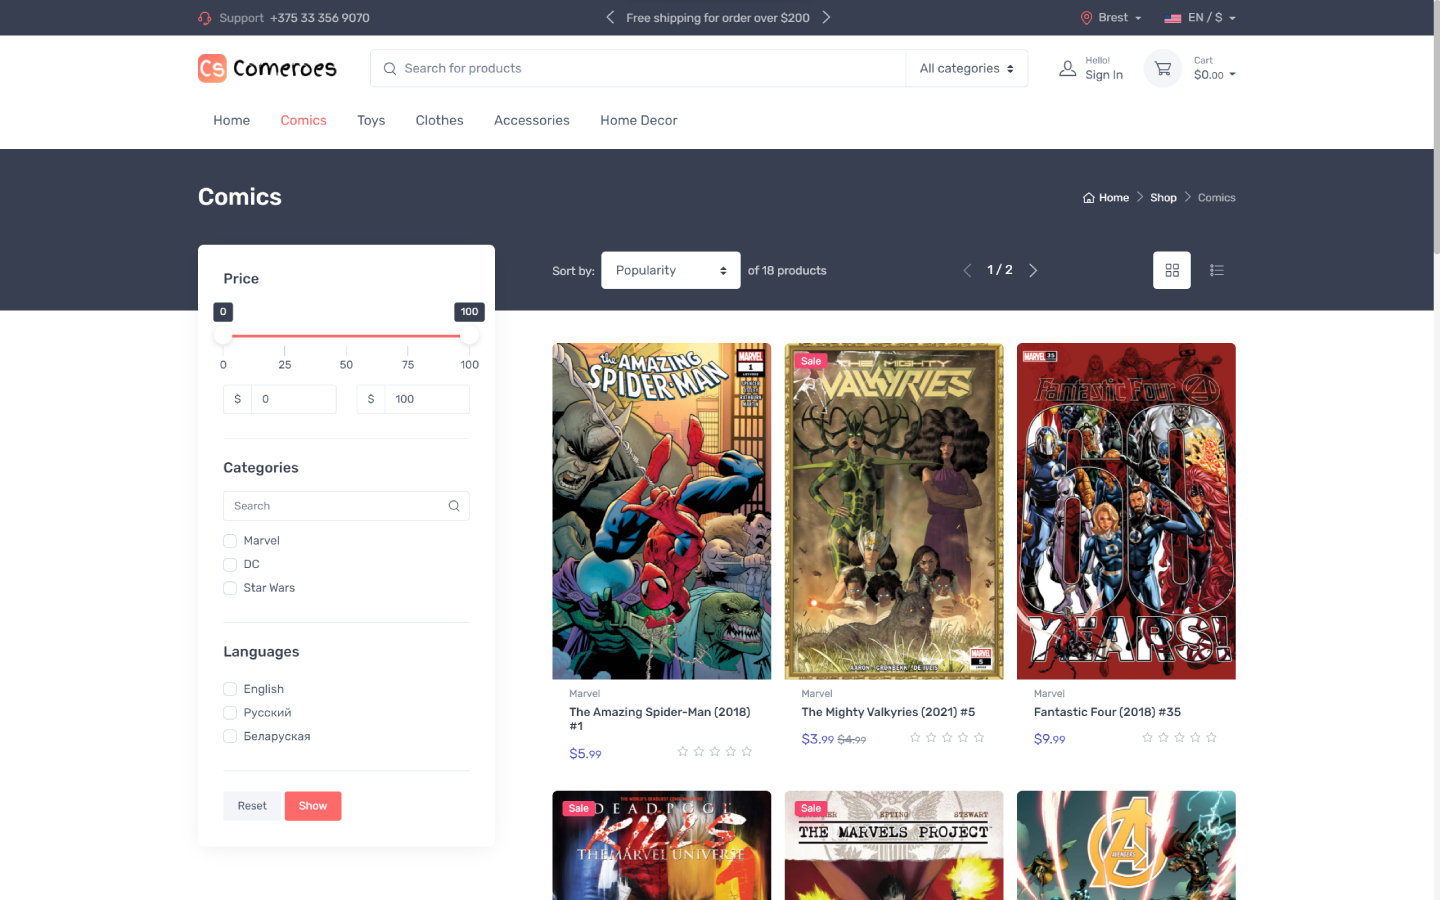The height and width of the screenshot is (900, 1440).
Task: Click the search magnifier in product search
Action: [x=390, y=68]
